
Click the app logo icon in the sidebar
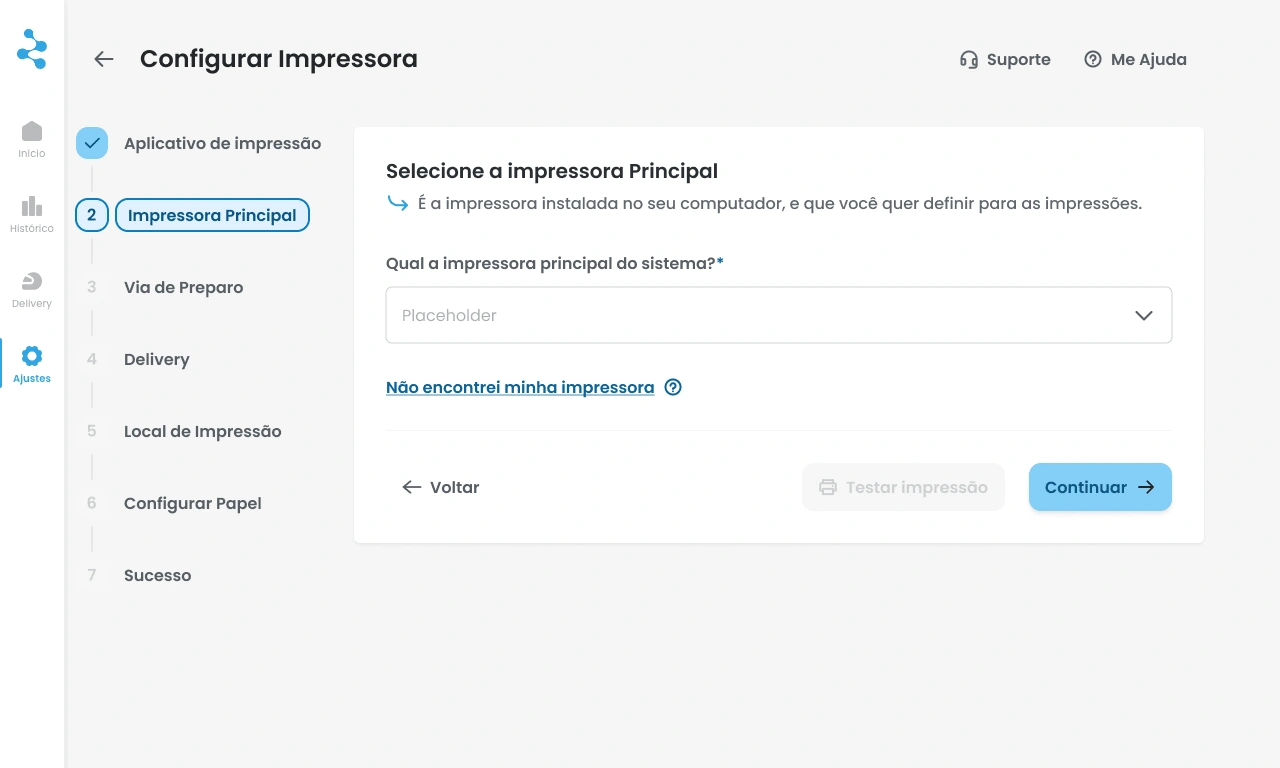point(32,49)
